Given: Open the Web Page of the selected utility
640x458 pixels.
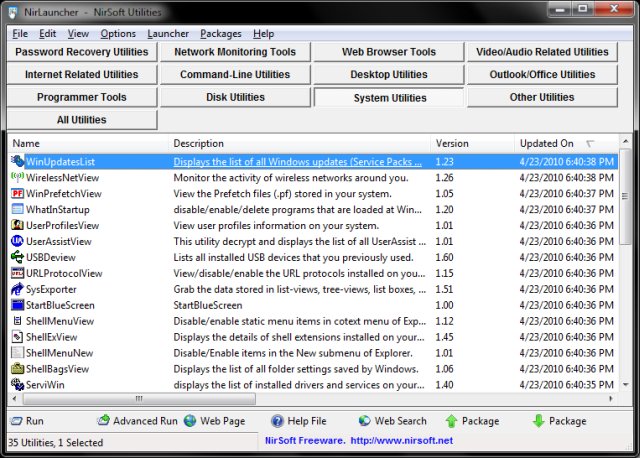Looking at the screenshot, I should pos(214,421).
